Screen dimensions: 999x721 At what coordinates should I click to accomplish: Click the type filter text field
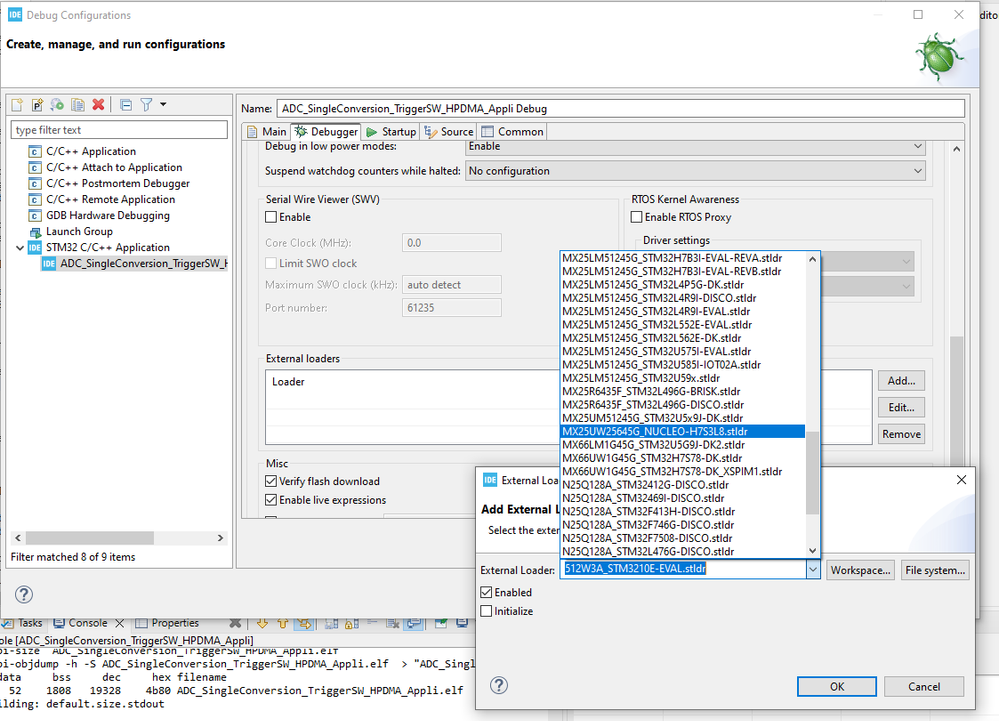pos(119,130)
